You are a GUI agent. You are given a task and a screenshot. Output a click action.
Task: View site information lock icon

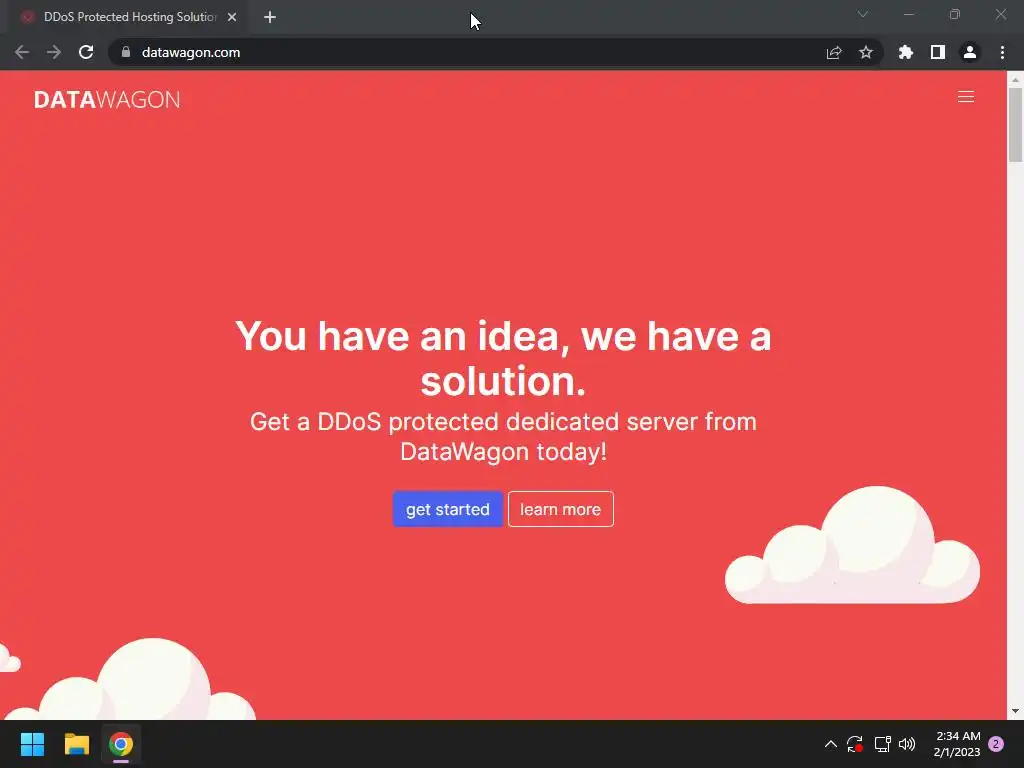pos(126,52)
